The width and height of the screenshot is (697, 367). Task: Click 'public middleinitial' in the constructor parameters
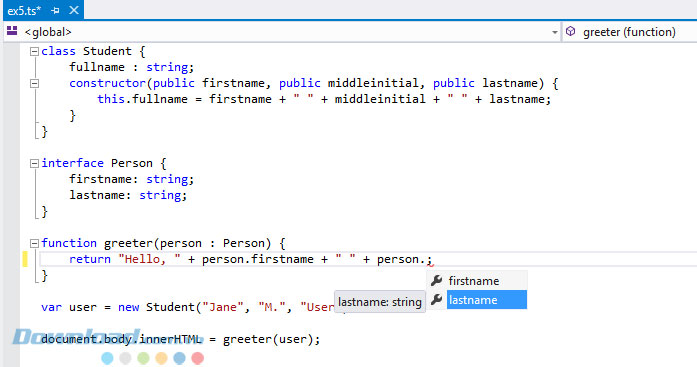[348, 83]
